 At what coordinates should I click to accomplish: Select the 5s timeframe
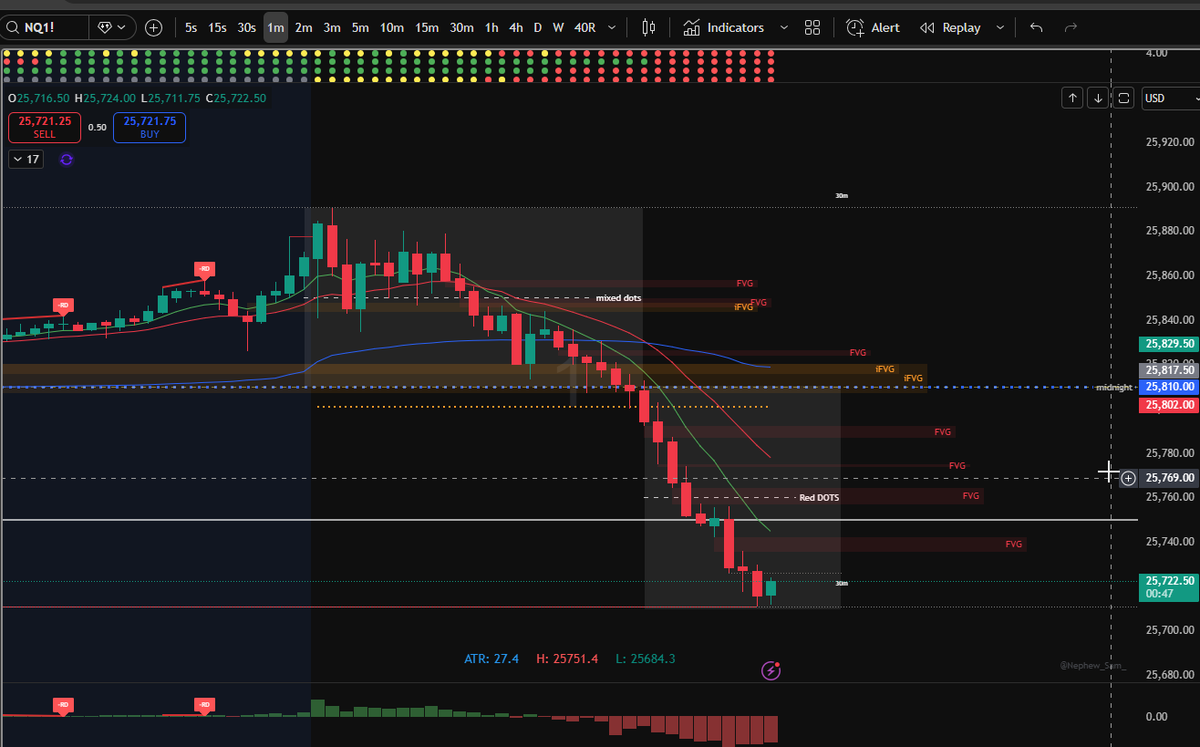[191, 28]
